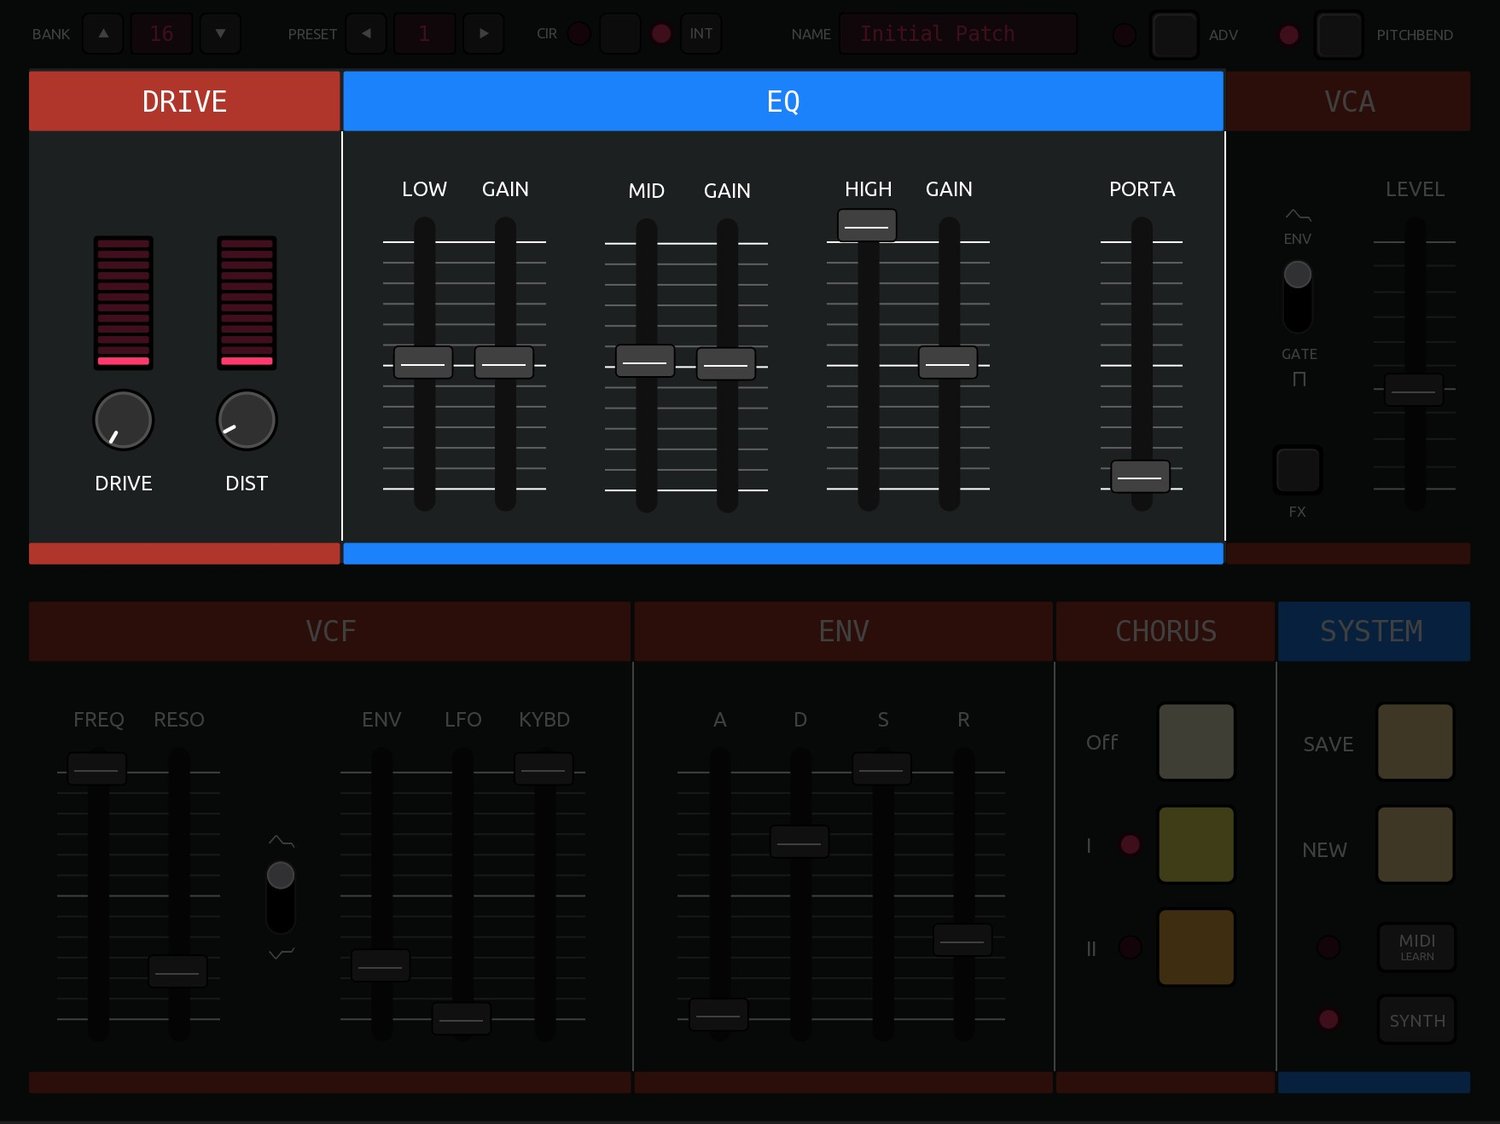Activate the MIDI LEARN button
The height and width of the screenshot is (1124, 1500).
point(1417,946)
